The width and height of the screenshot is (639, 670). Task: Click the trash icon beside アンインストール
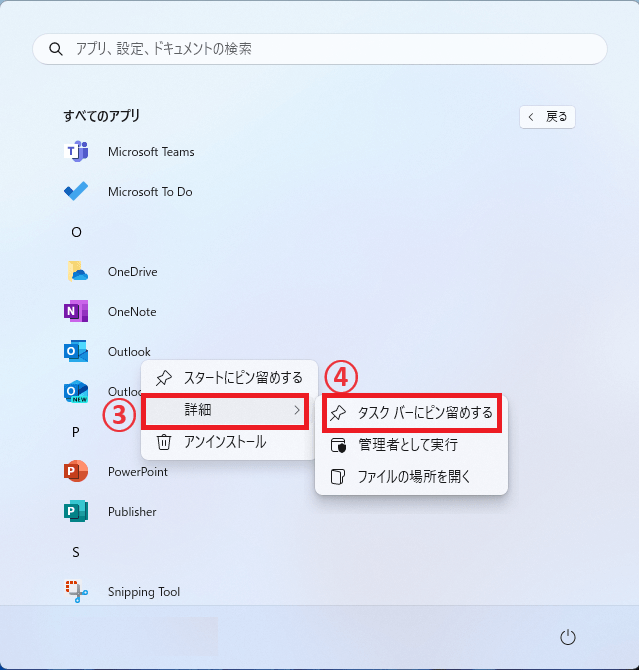164,442
